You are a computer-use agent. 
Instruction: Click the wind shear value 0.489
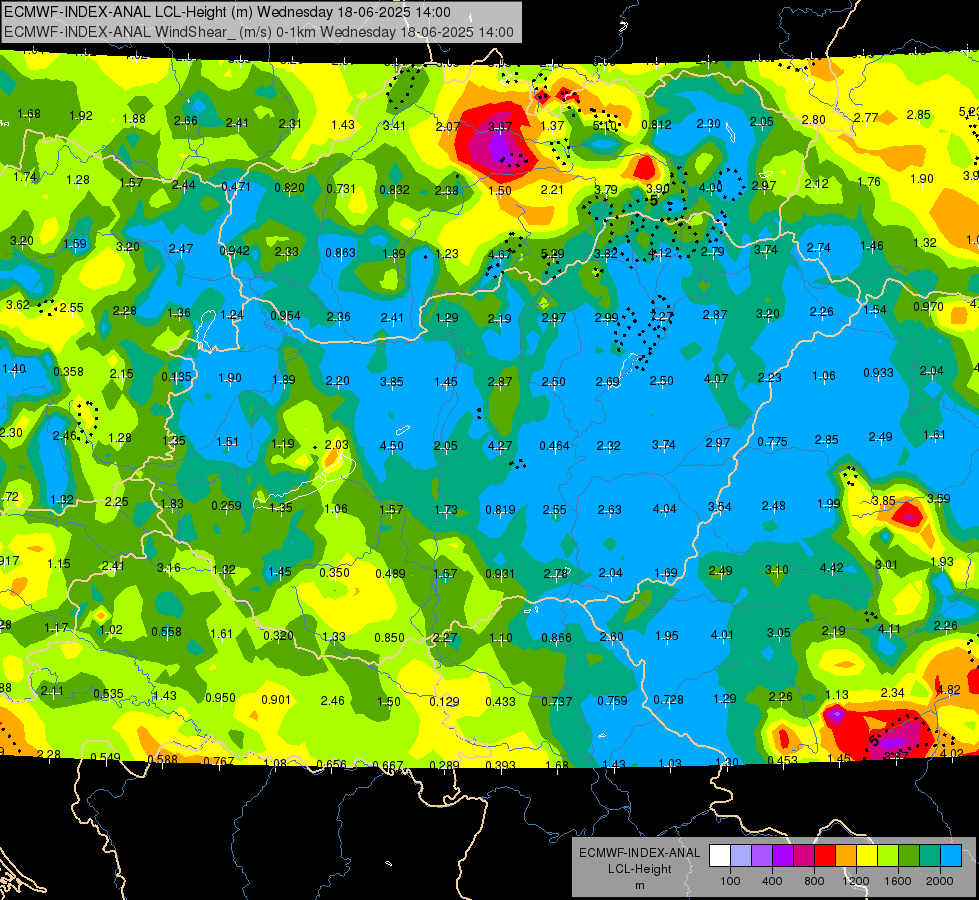pyautogui.click(x=390, y=573)
